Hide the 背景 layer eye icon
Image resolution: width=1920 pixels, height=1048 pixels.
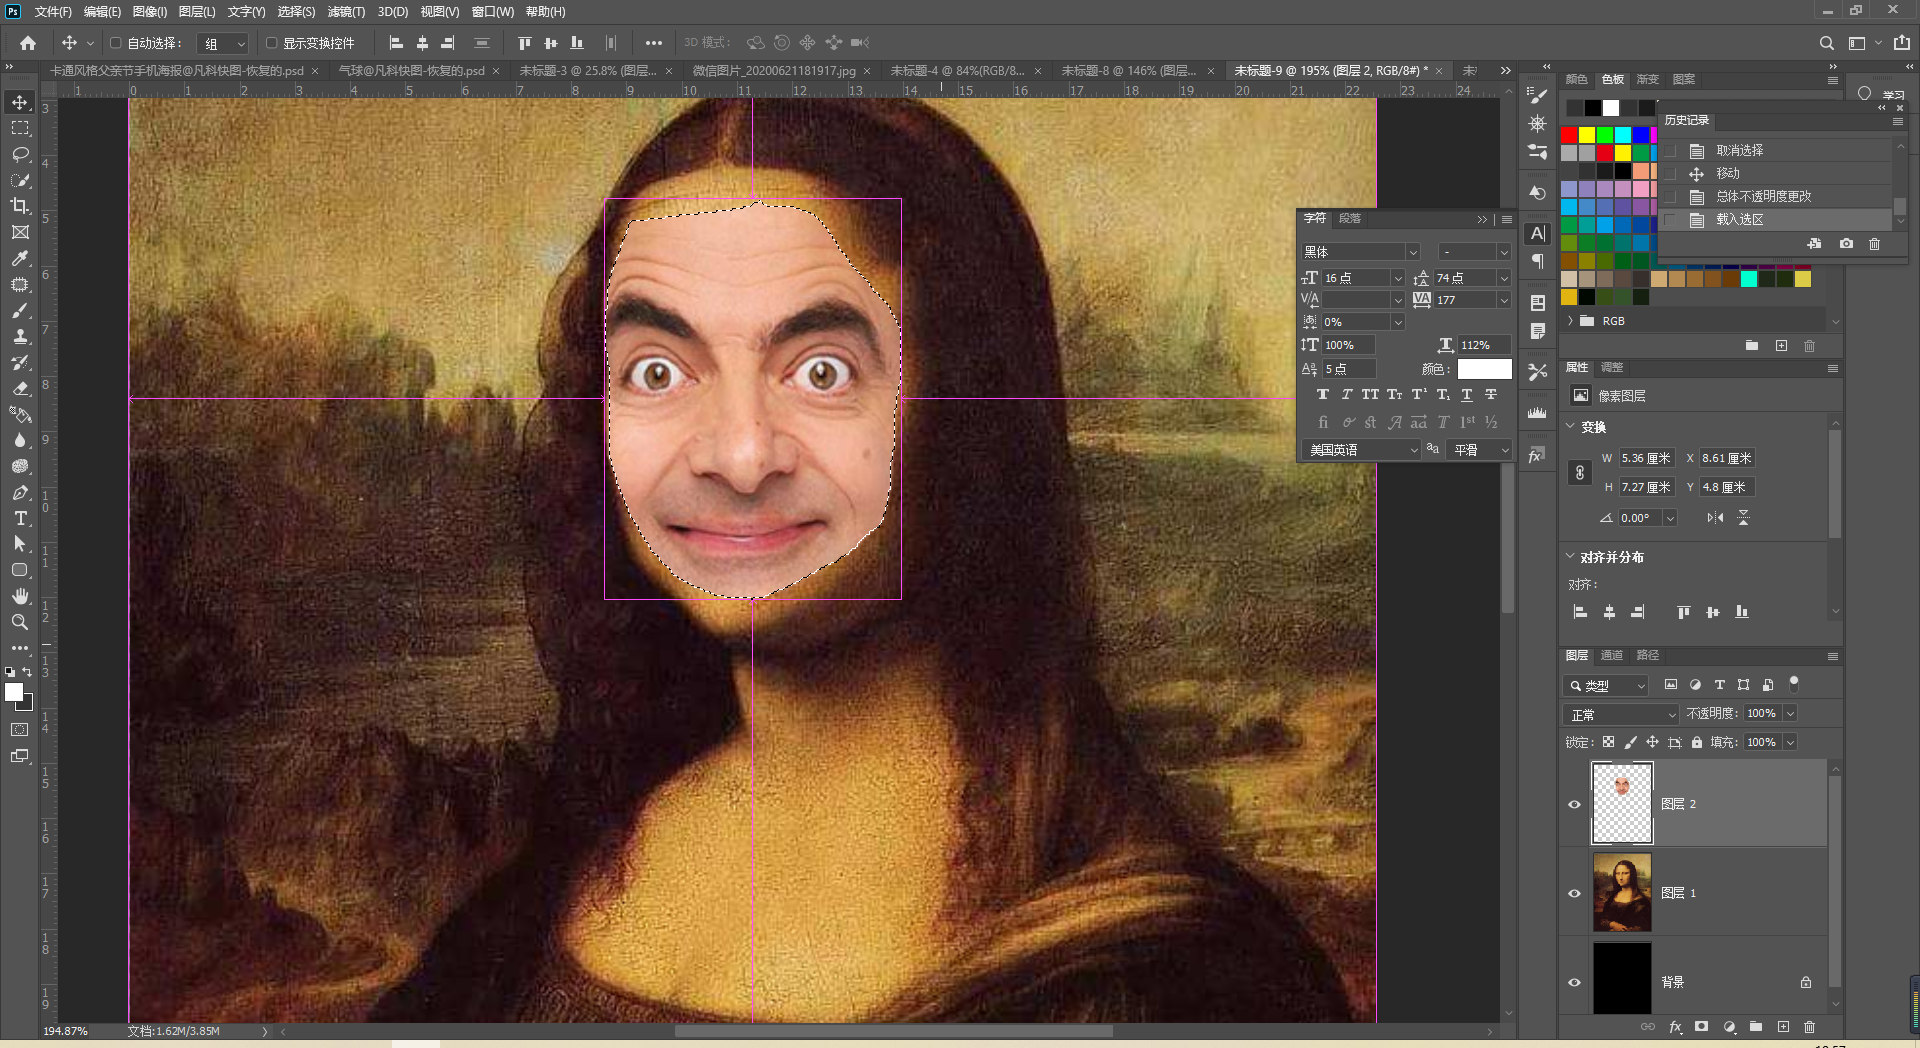tap(1575, 982)
